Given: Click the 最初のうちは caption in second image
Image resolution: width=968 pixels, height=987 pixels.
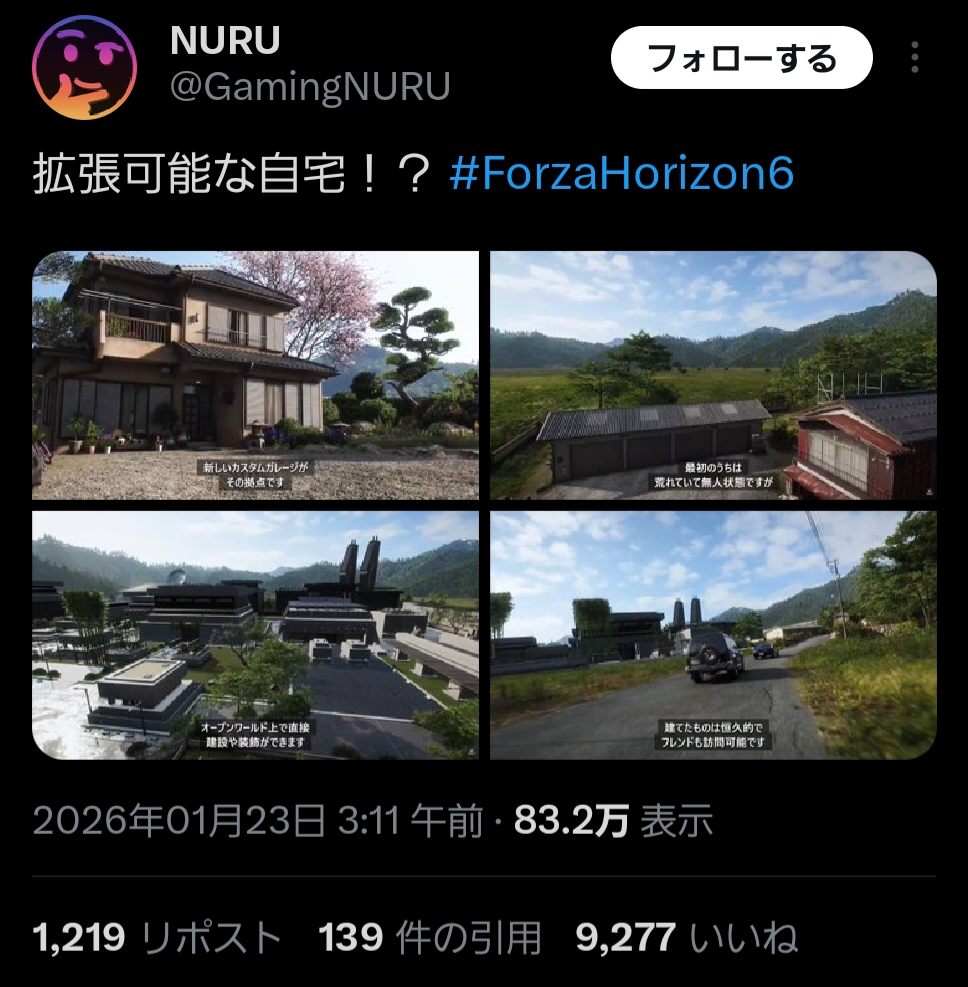Looking at the screenshot, I should point(713,468).
